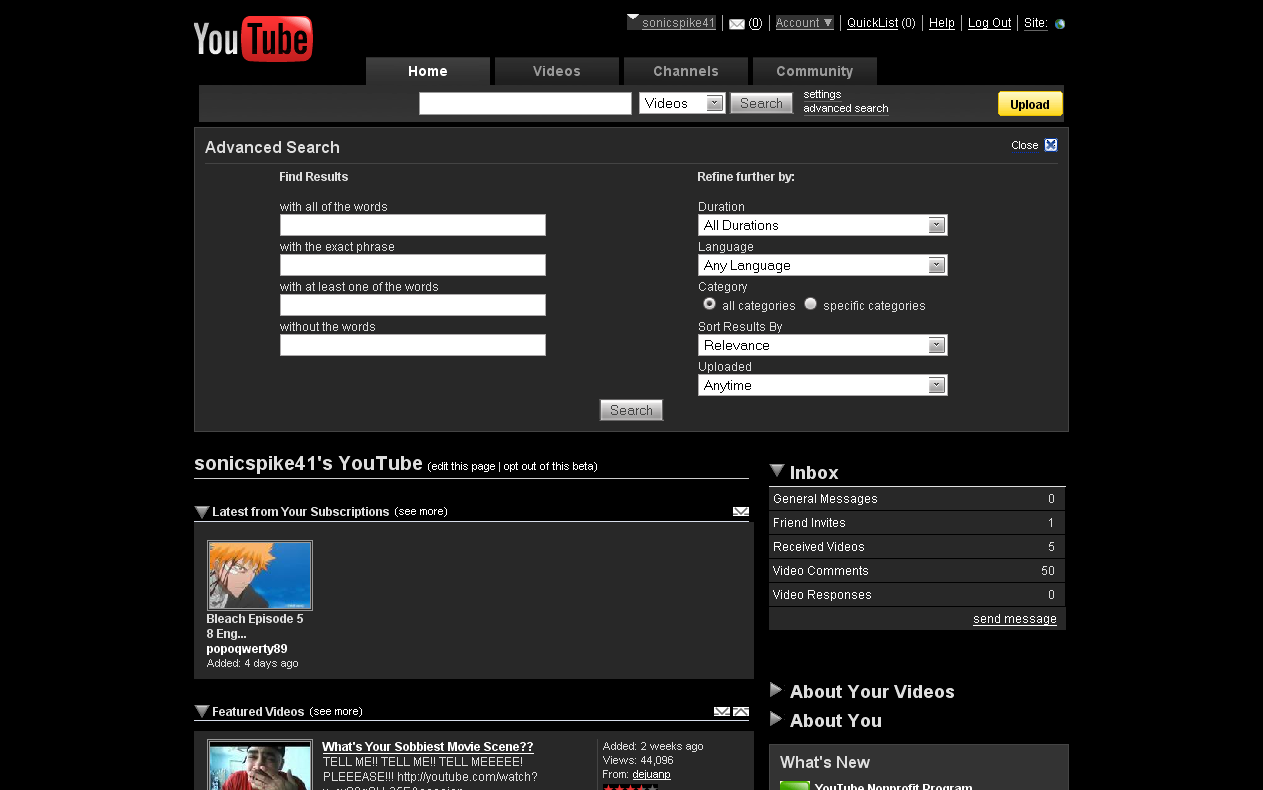
Task: Click the Advanced Search panel's Search button
Action: [x=631, y=410]
